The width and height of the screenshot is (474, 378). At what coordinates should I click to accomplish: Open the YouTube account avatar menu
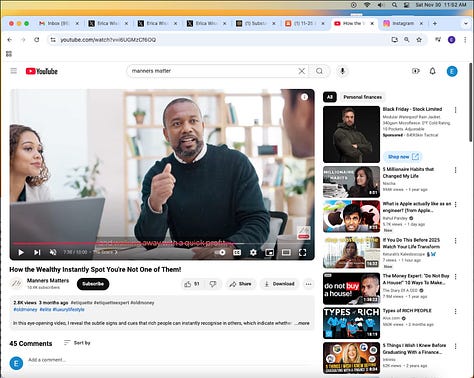click(452, 71)
